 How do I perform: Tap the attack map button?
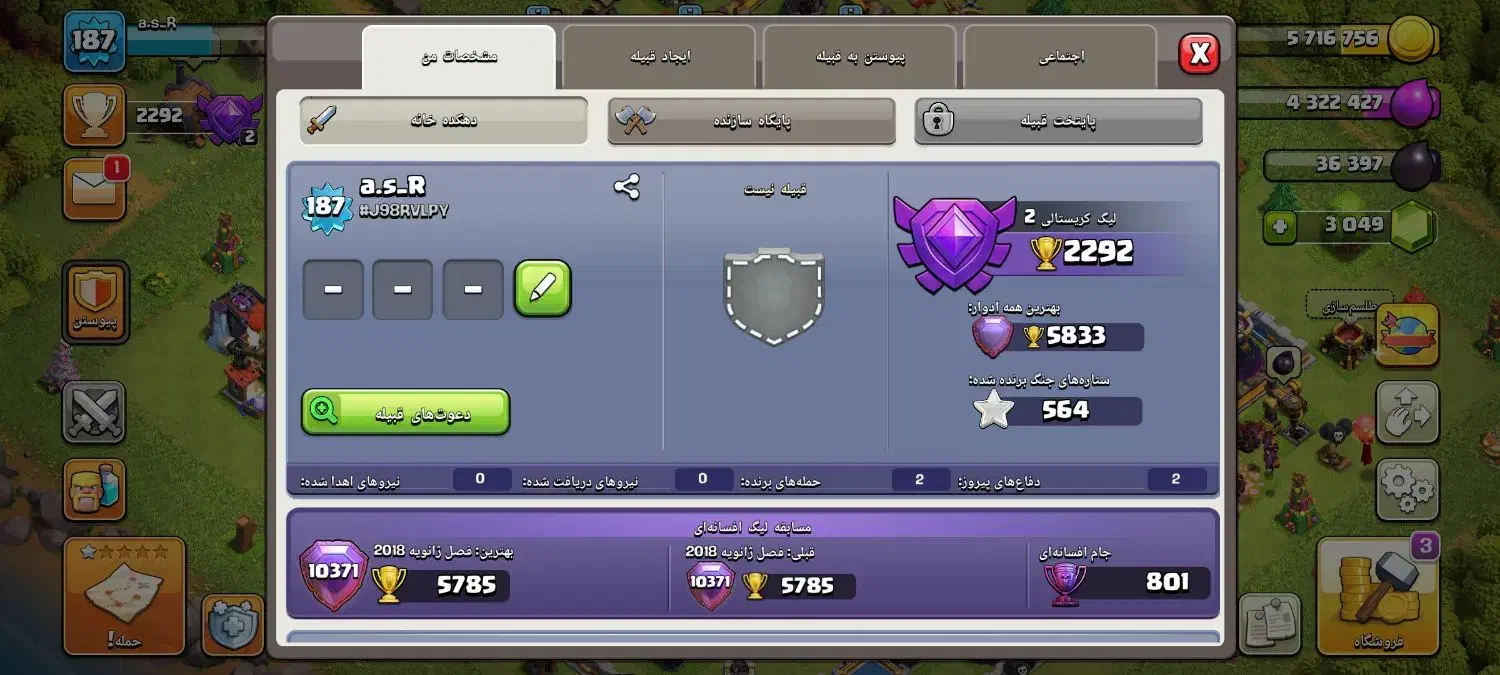point(125,596)
